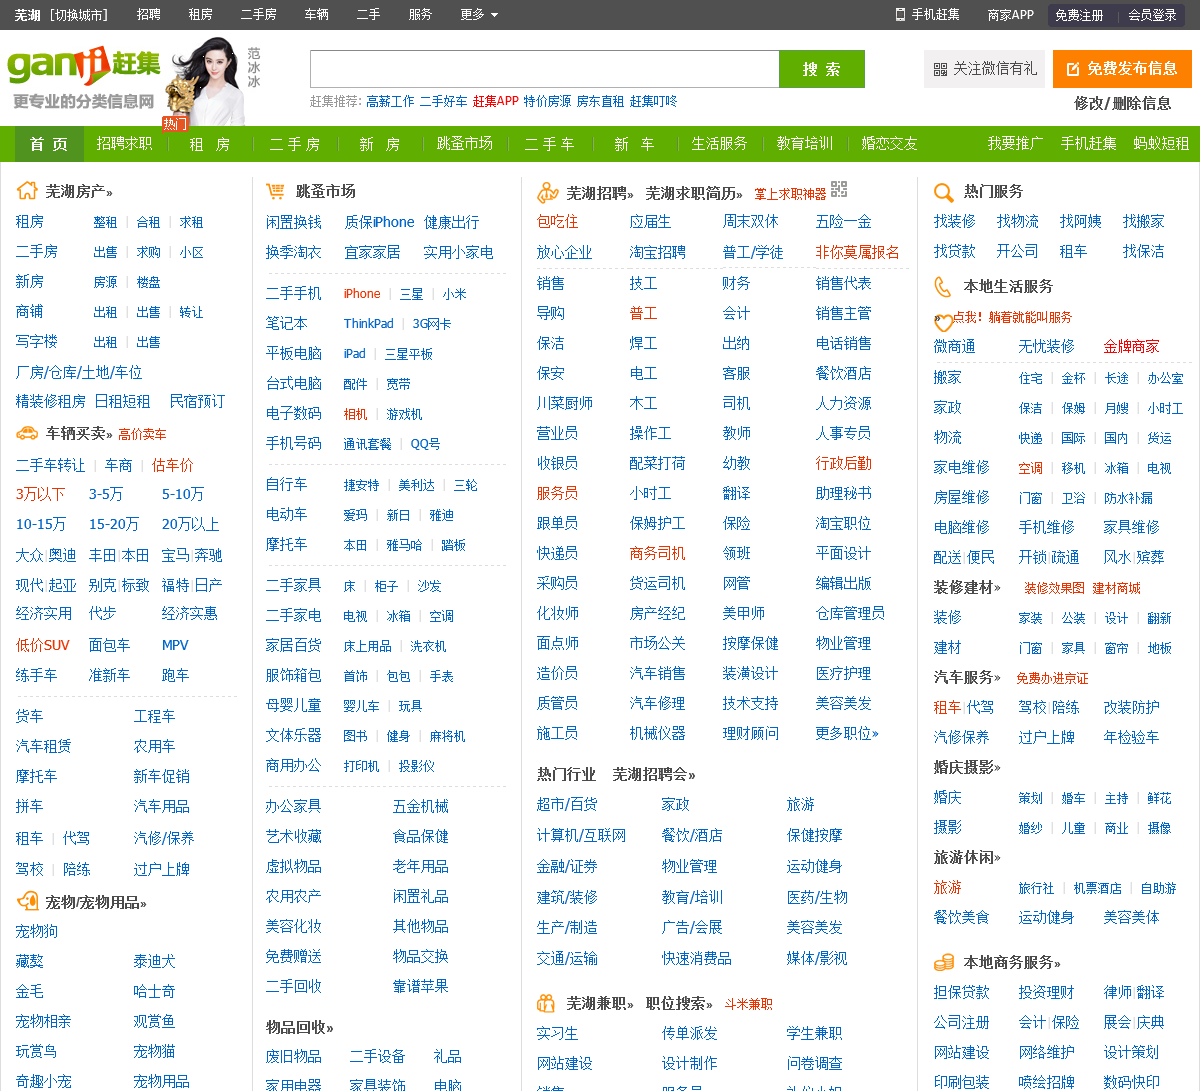
Task: Click the QR code icon near 掌上求职神器
Action: [x=839, y=189]
